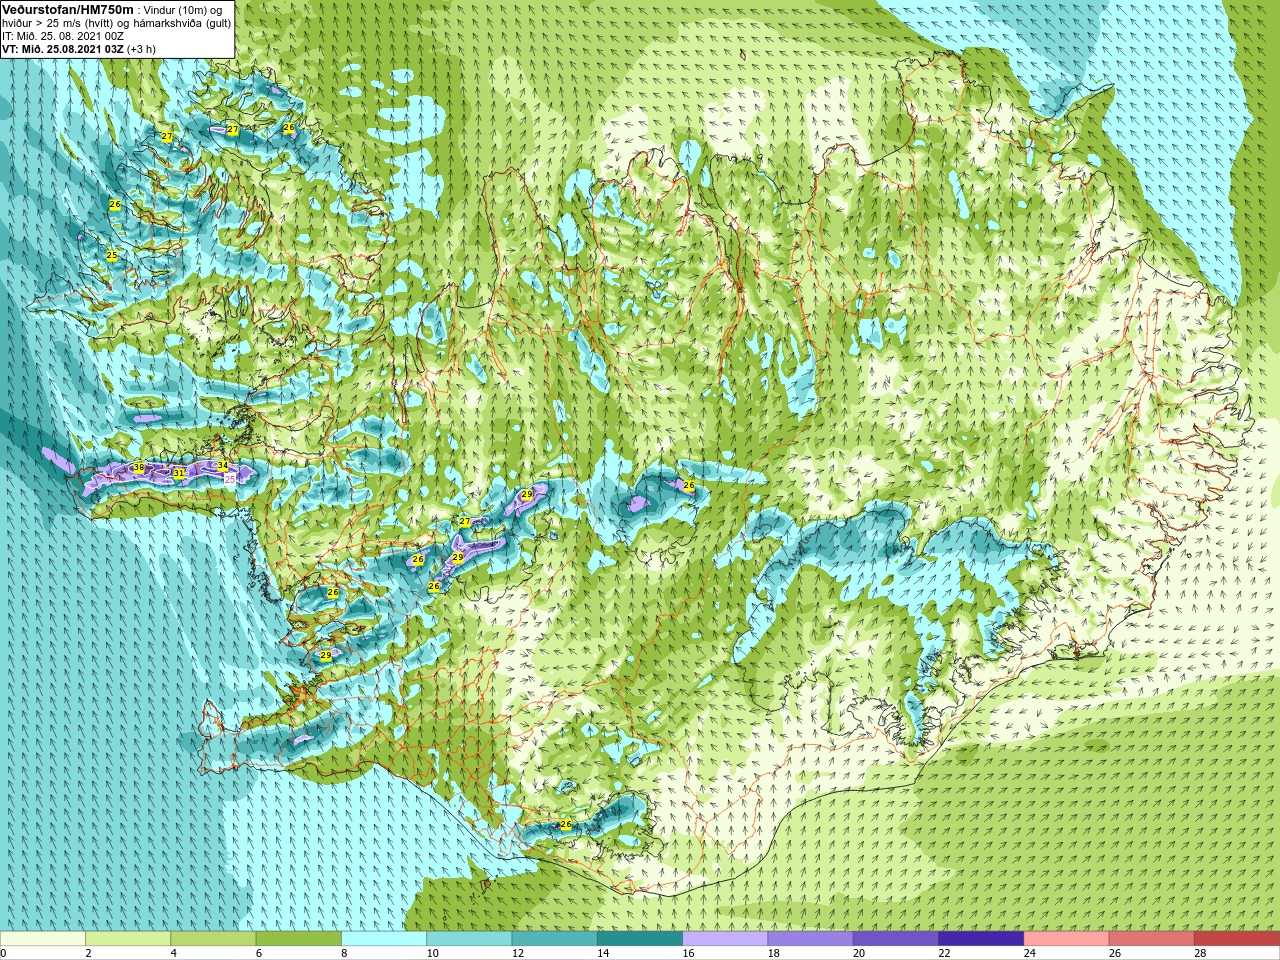
Task: Click the 10–12 m/s legend color swatch
Action: click(x=469, y=939)
